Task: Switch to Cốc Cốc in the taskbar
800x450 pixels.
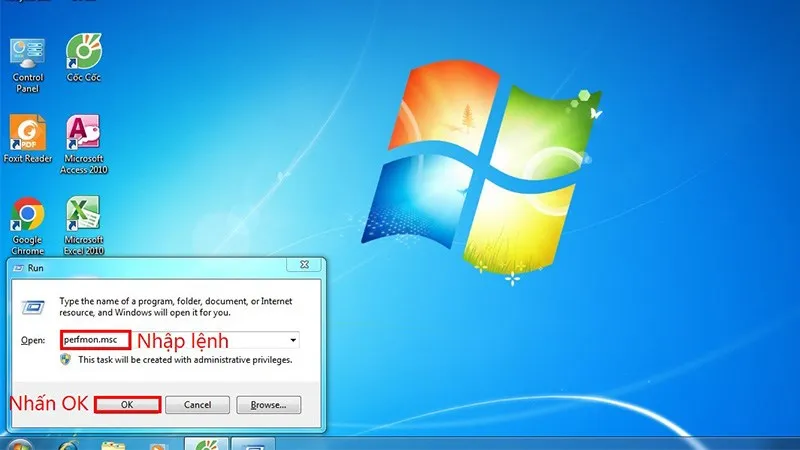Action: (x=207, y=443)
